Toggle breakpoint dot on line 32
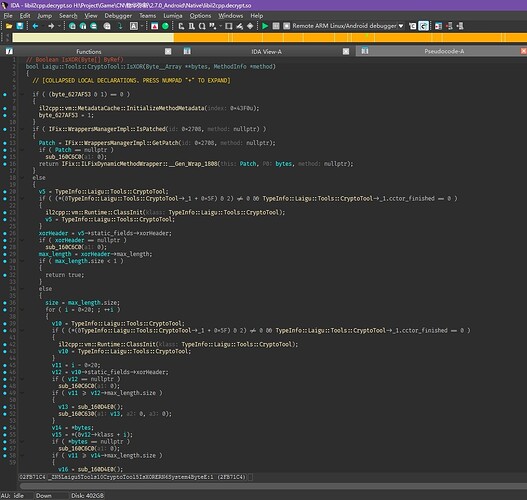 click(5, 275)
